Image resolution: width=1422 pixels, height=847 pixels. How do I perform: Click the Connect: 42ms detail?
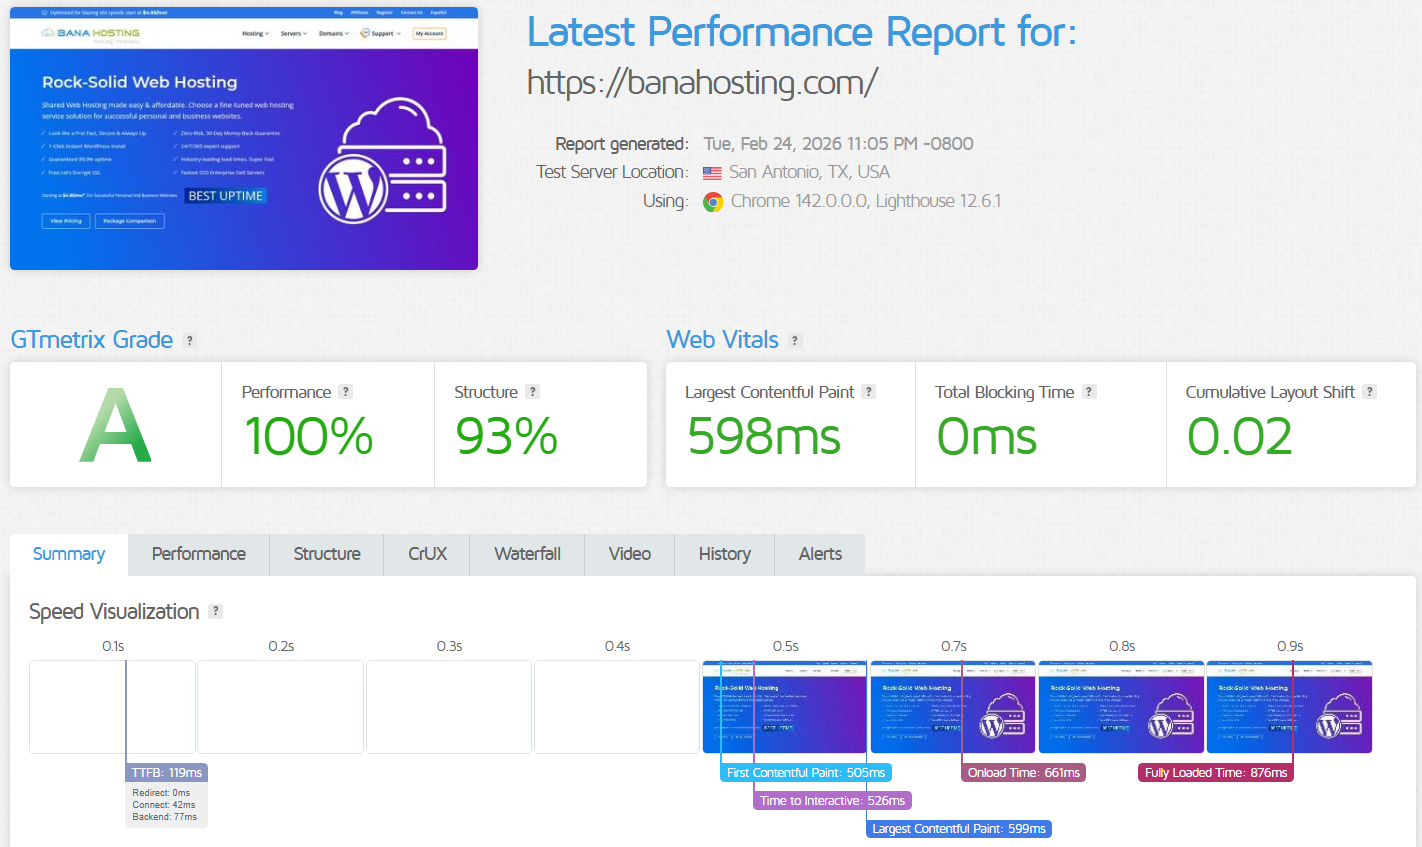point(164,805)
